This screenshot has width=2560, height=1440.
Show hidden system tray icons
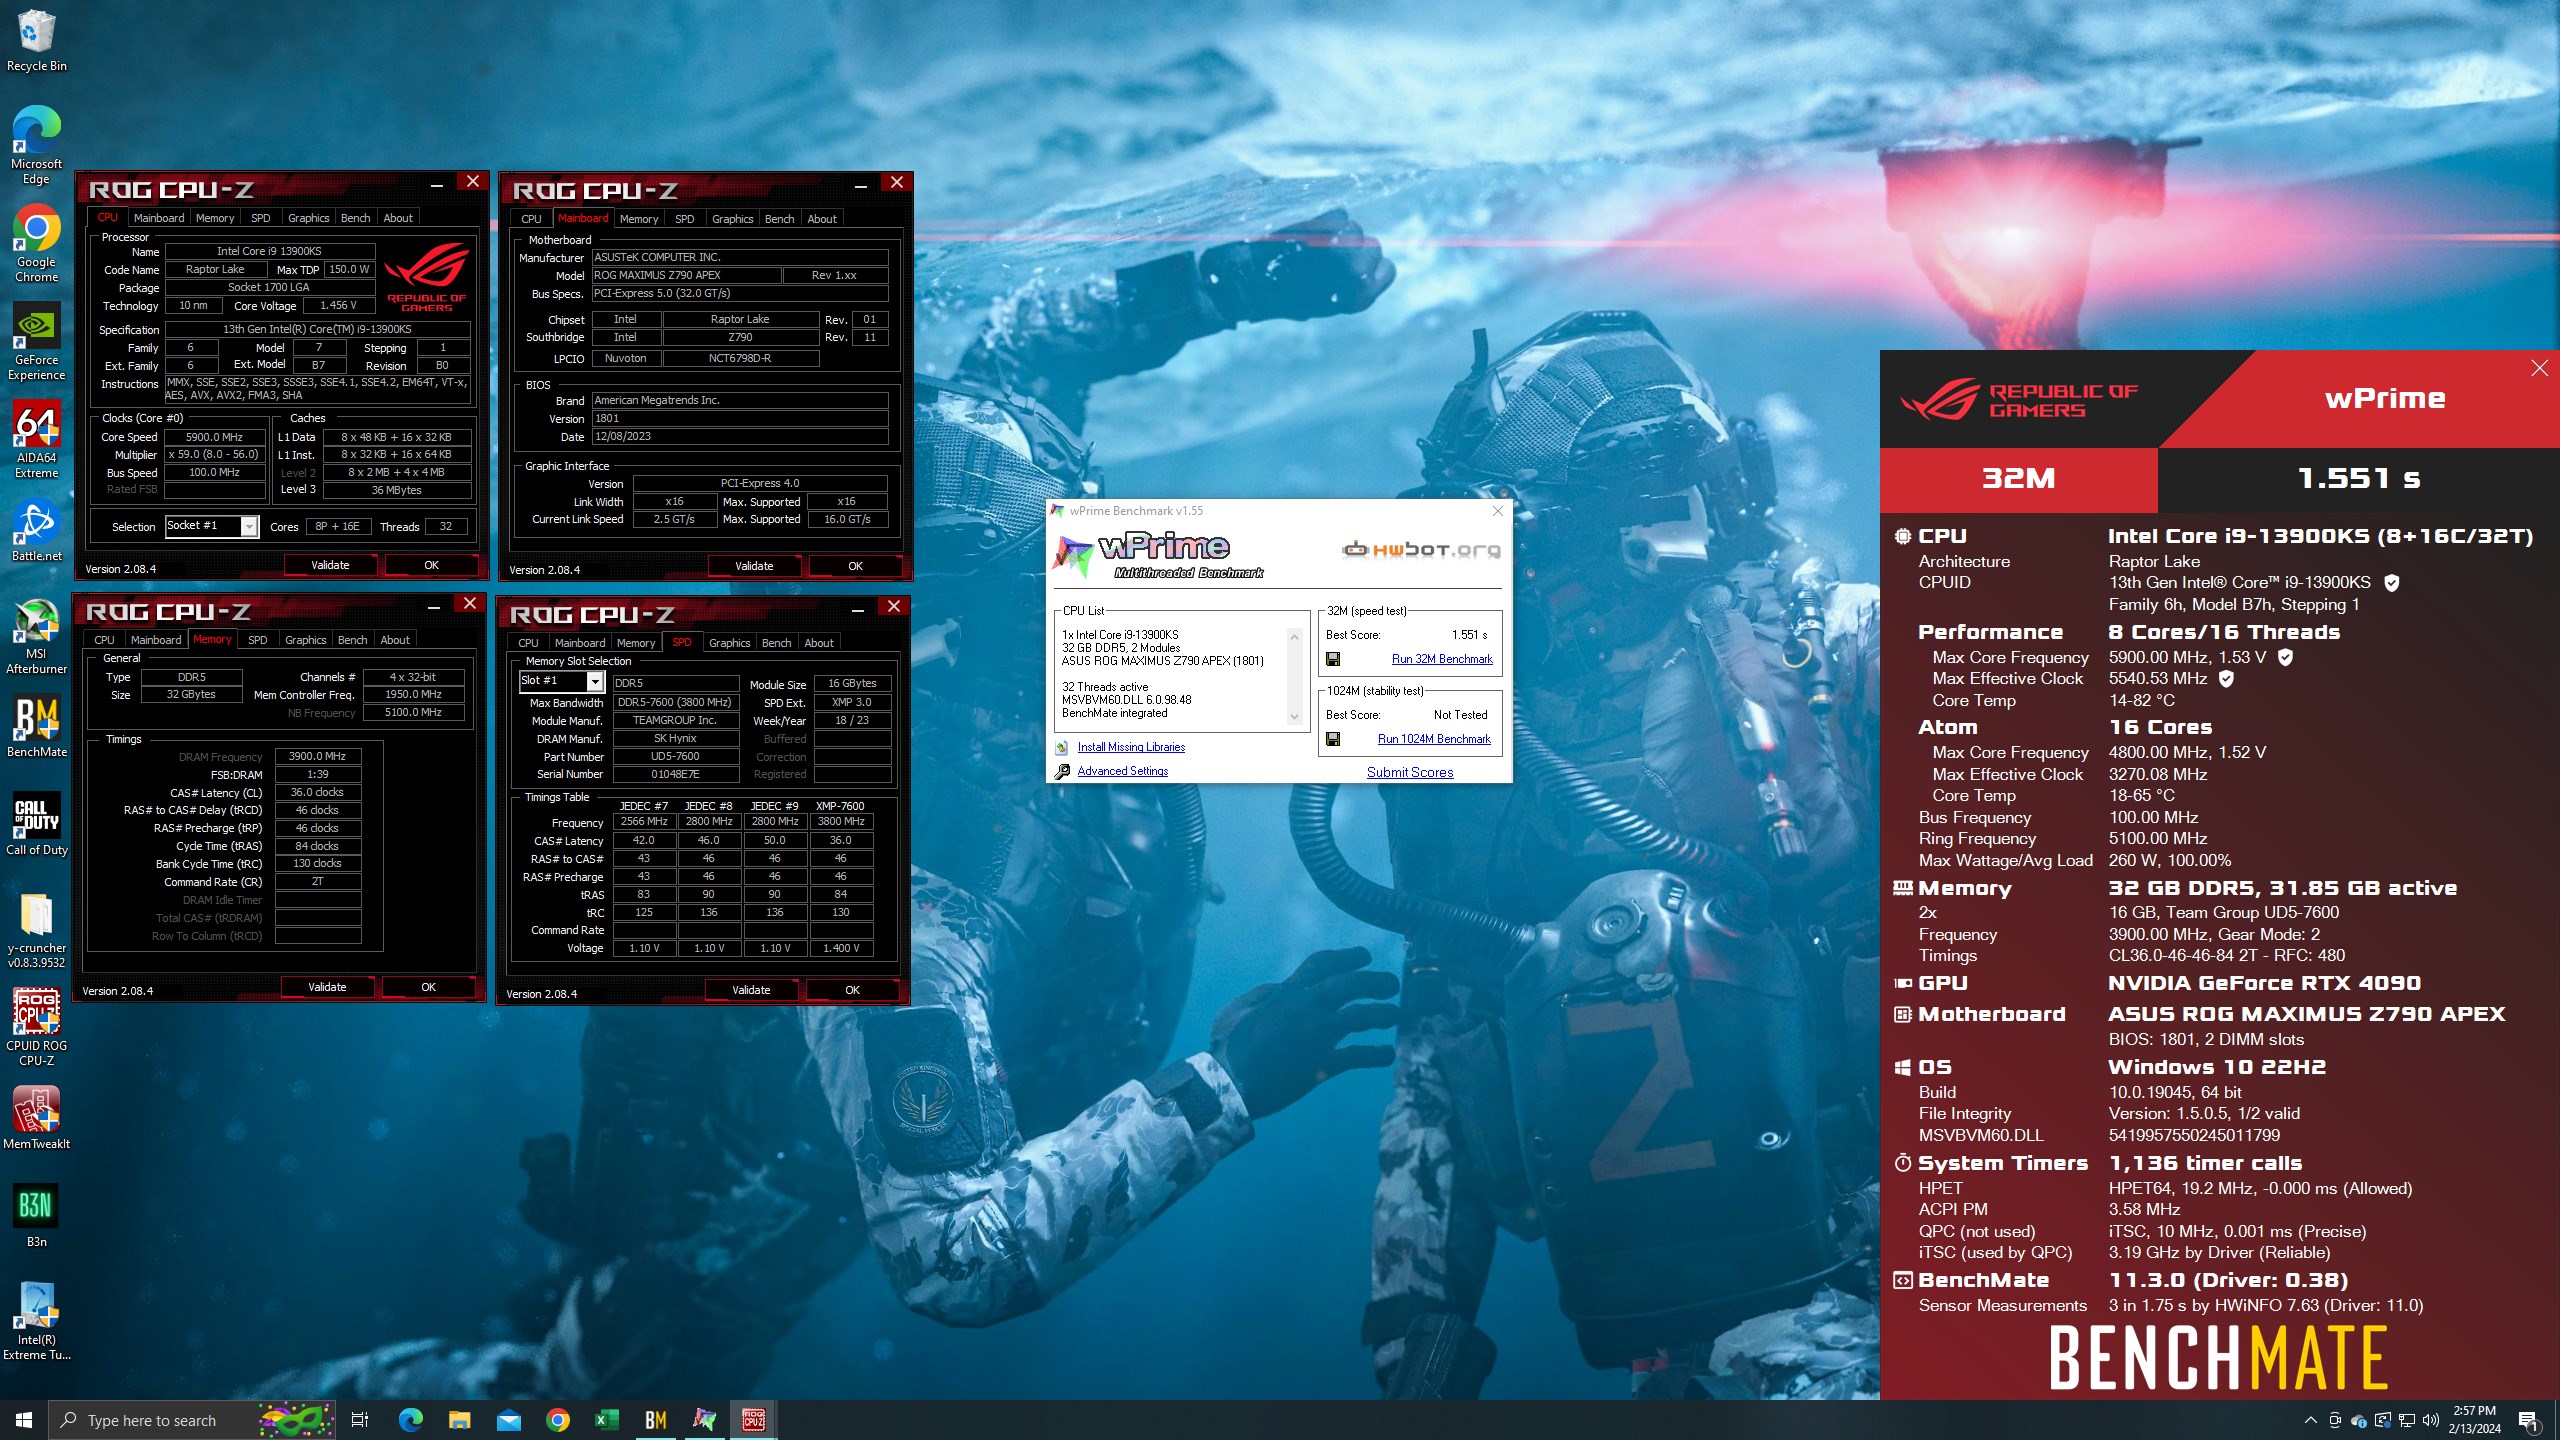coord(2311,1420)
